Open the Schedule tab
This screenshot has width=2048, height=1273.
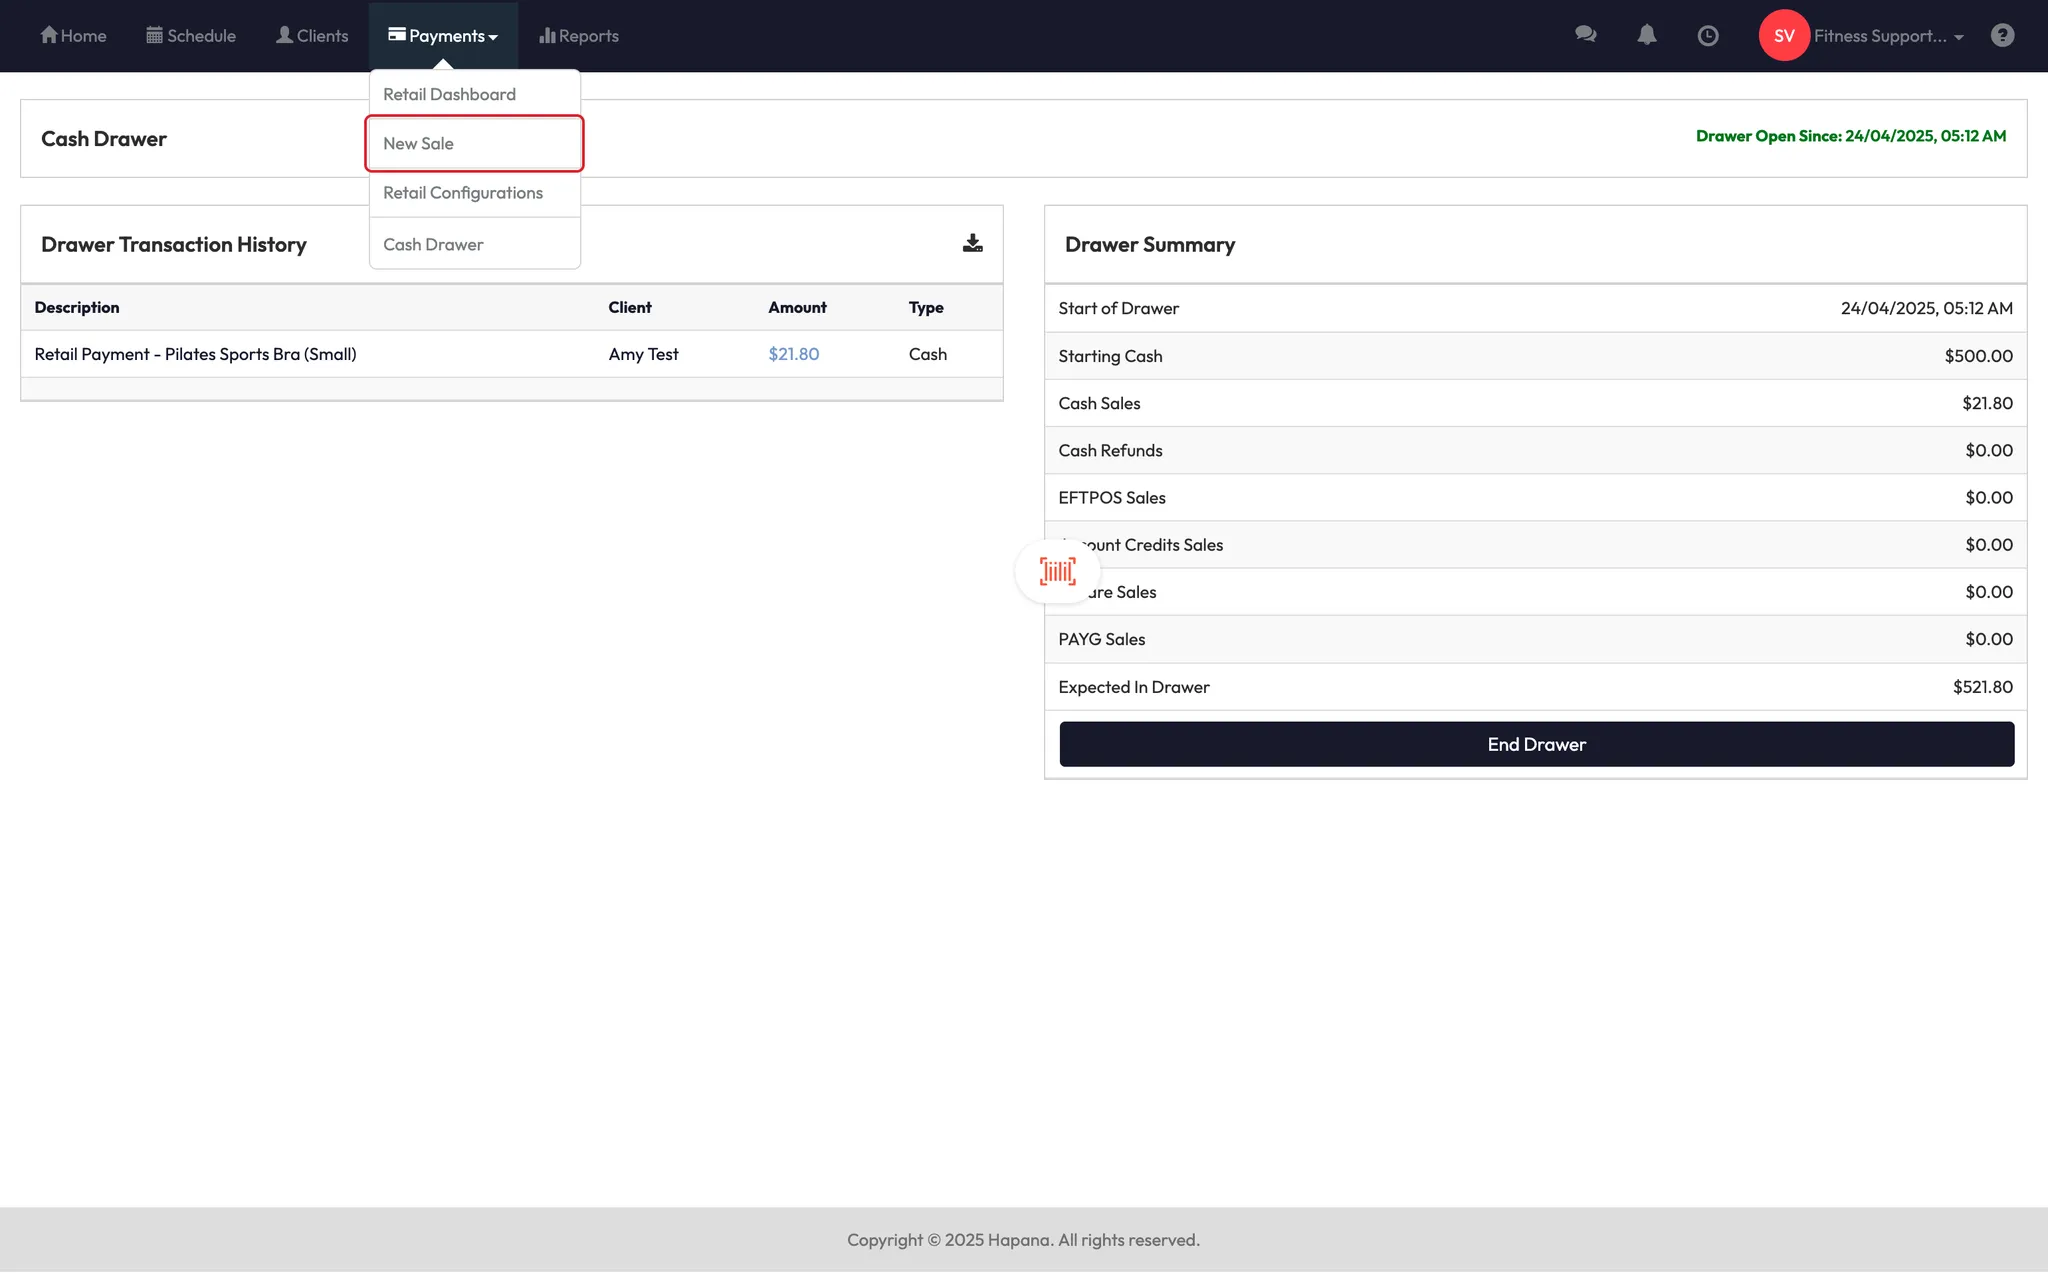click(191, 35)
